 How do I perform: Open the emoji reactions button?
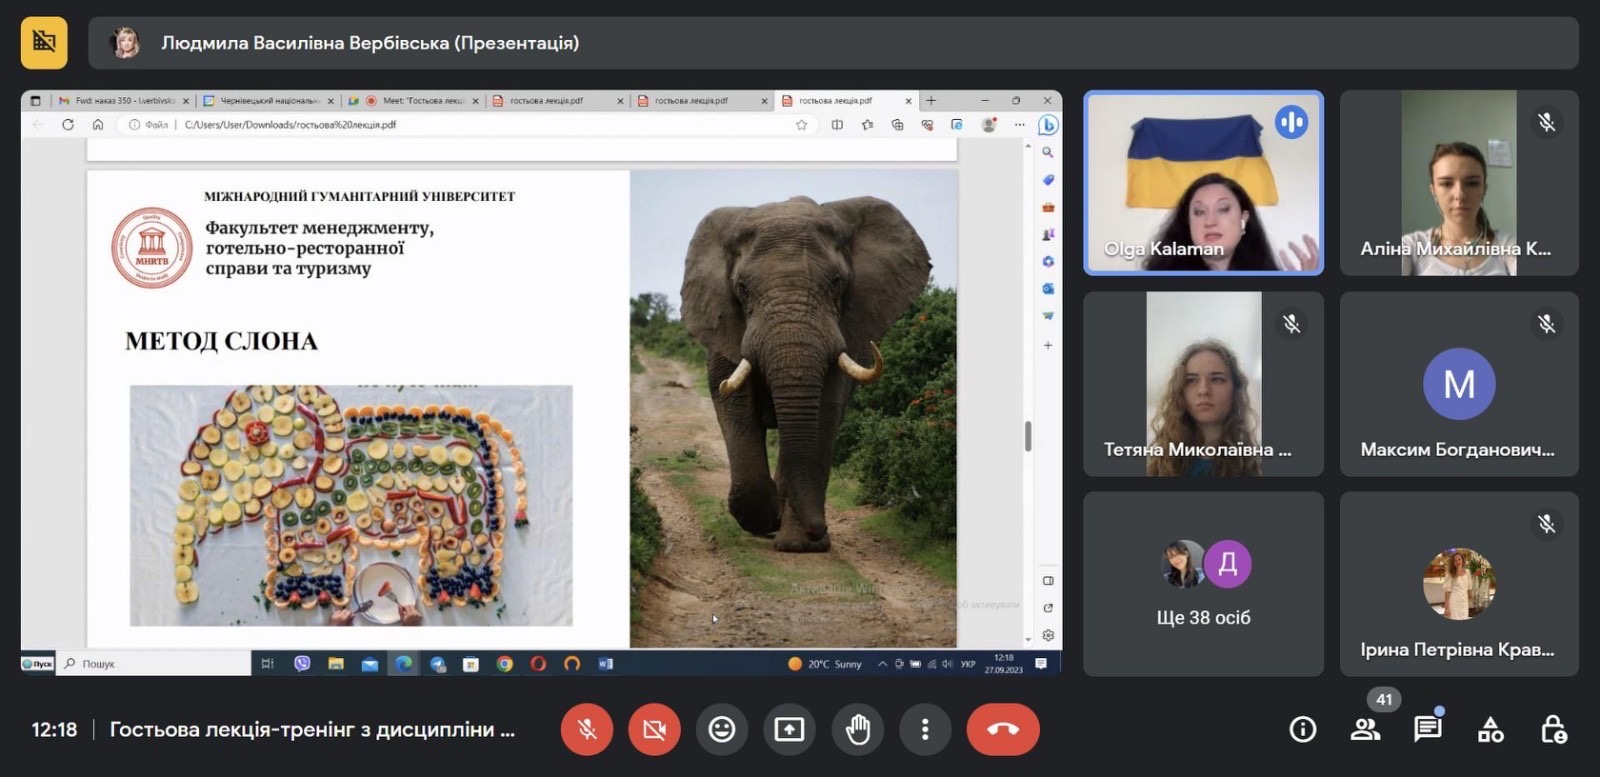(x=722, y=730)
